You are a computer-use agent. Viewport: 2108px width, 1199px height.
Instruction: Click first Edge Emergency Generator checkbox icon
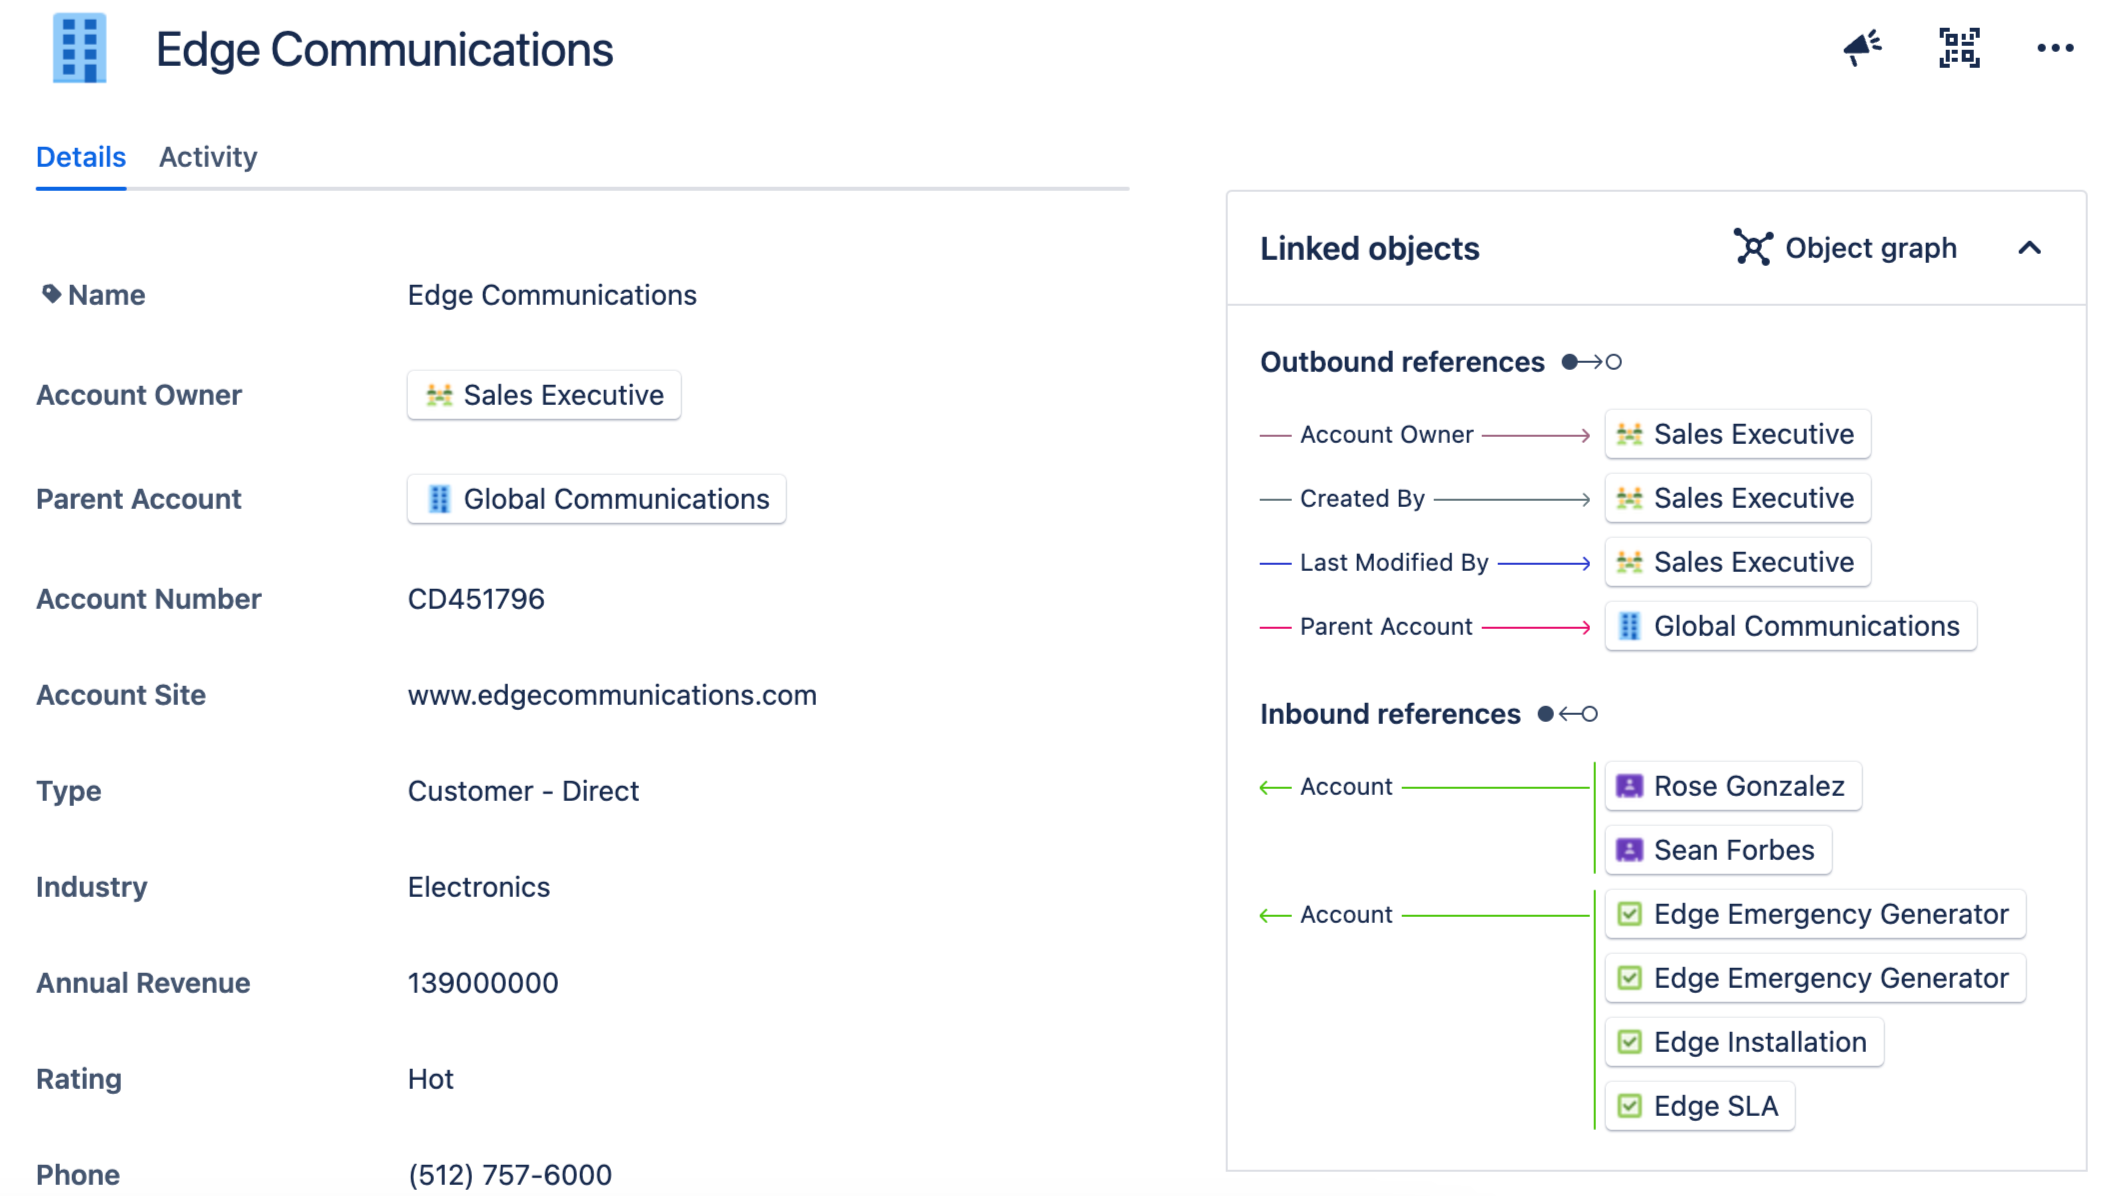[1629, 914]
